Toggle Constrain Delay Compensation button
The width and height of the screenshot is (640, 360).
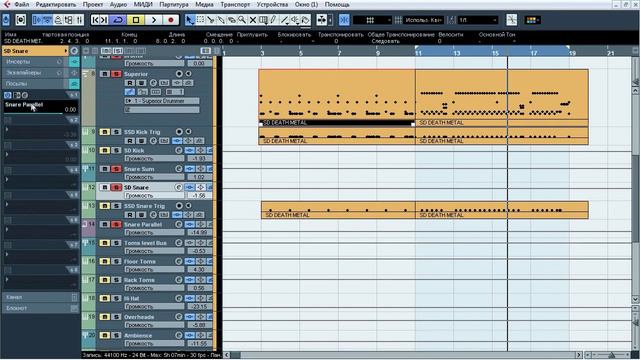[x=20, y=20]
